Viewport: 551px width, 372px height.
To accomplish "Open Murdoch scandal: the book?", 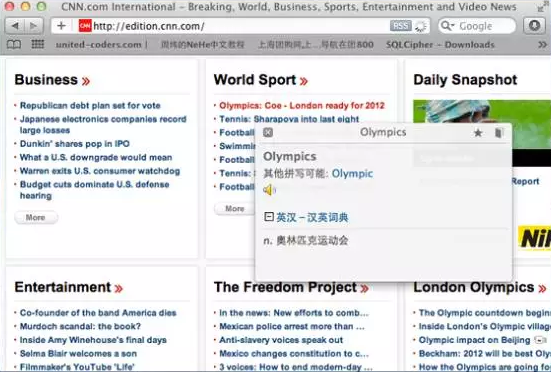I will 80,326.
